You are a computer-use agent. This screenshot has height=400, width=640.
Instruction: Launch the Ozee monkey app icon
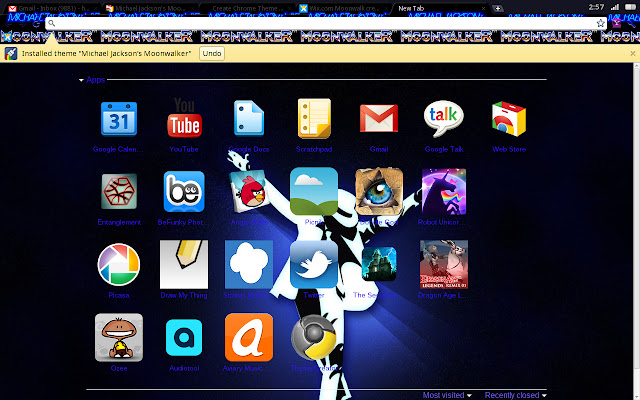tap(119, 338)
